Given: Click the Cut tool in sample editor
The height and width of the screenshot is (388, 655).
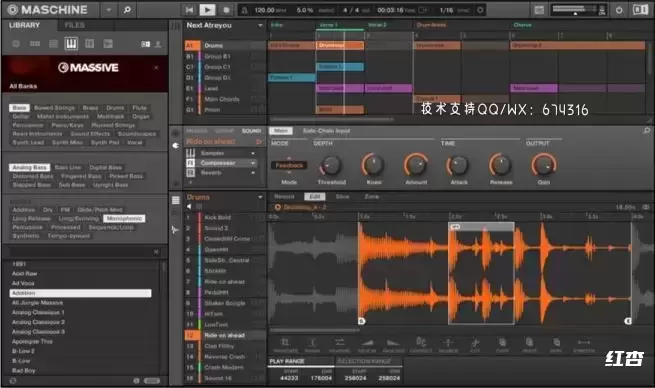Looking at the screenshot, I should click(x=475, y=345).
